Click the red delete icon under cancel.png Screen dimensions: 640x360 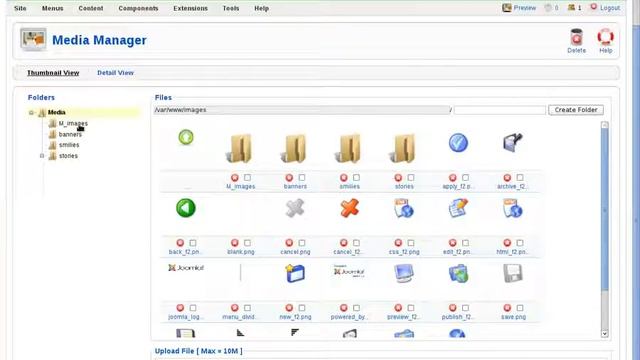289,243
